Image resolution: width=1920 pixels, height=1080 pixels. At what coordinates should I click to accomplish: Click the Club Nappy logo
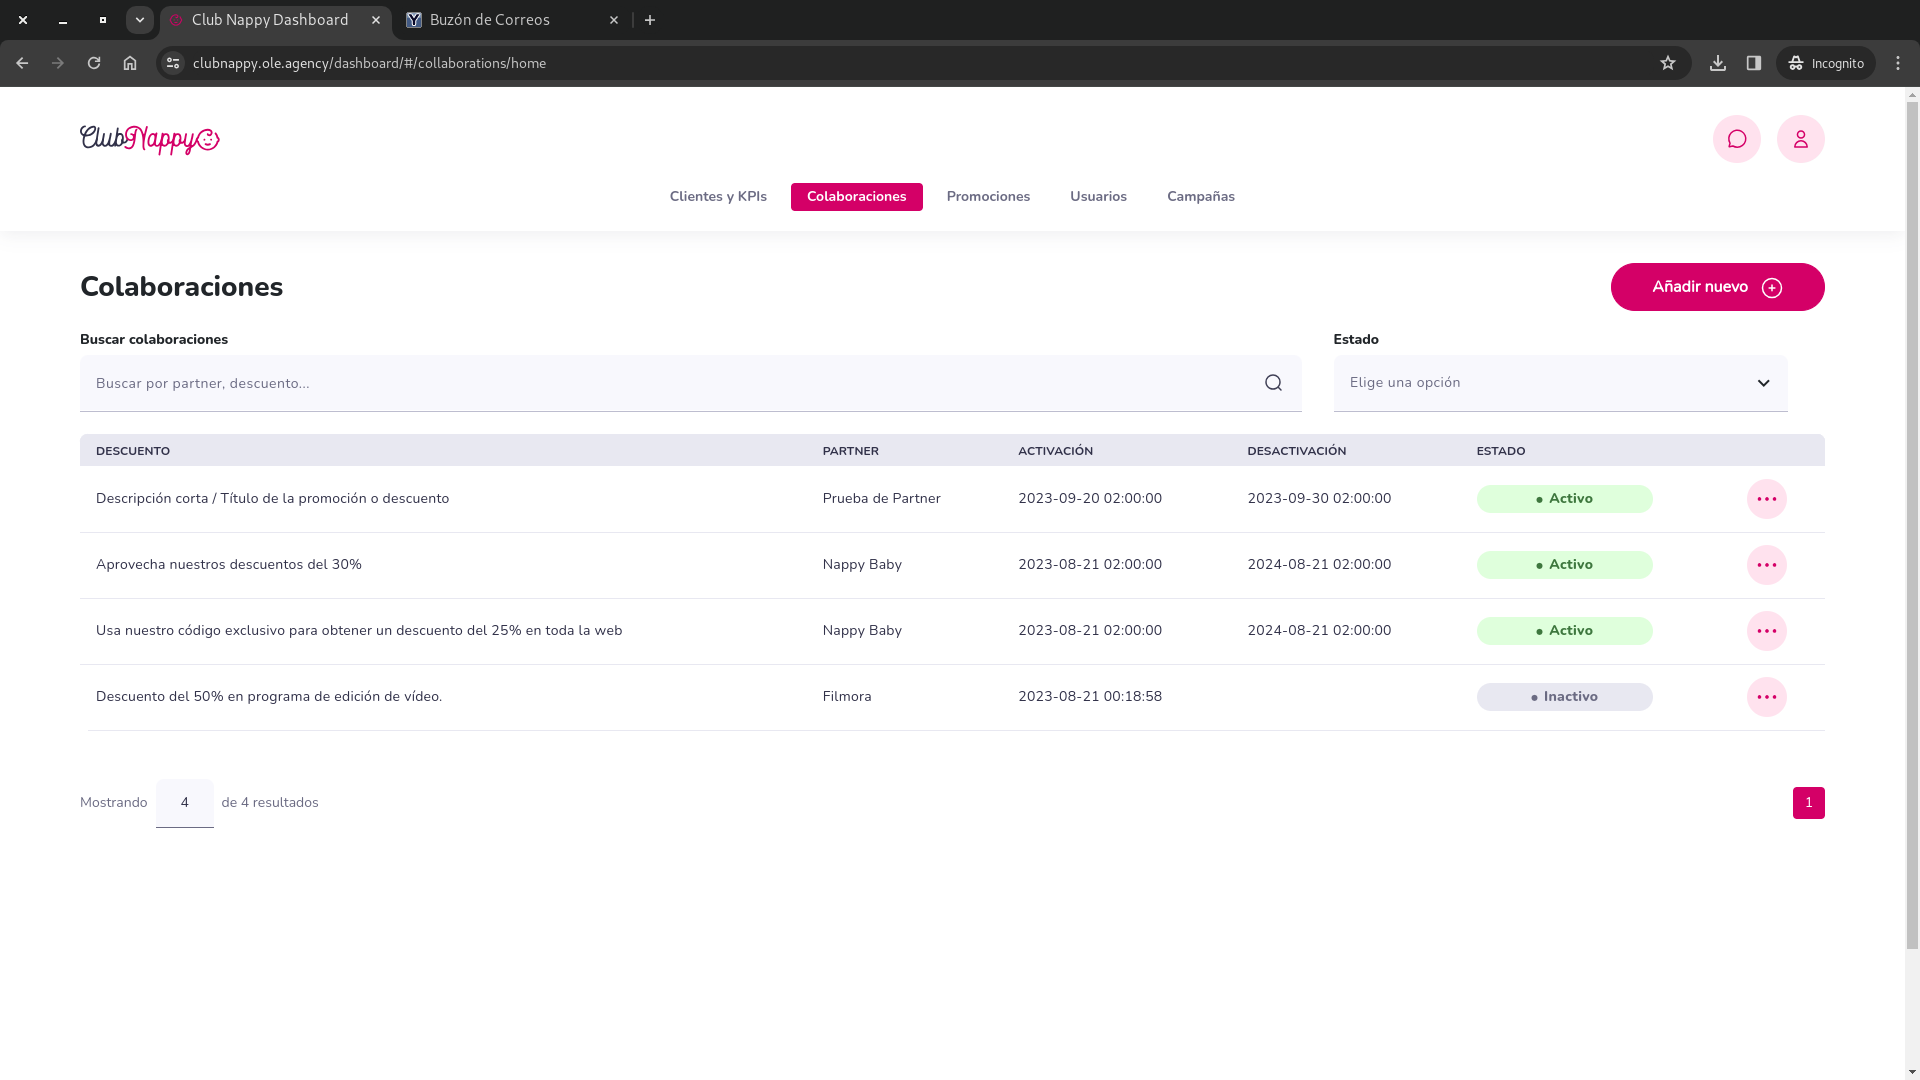coord(150,140)
